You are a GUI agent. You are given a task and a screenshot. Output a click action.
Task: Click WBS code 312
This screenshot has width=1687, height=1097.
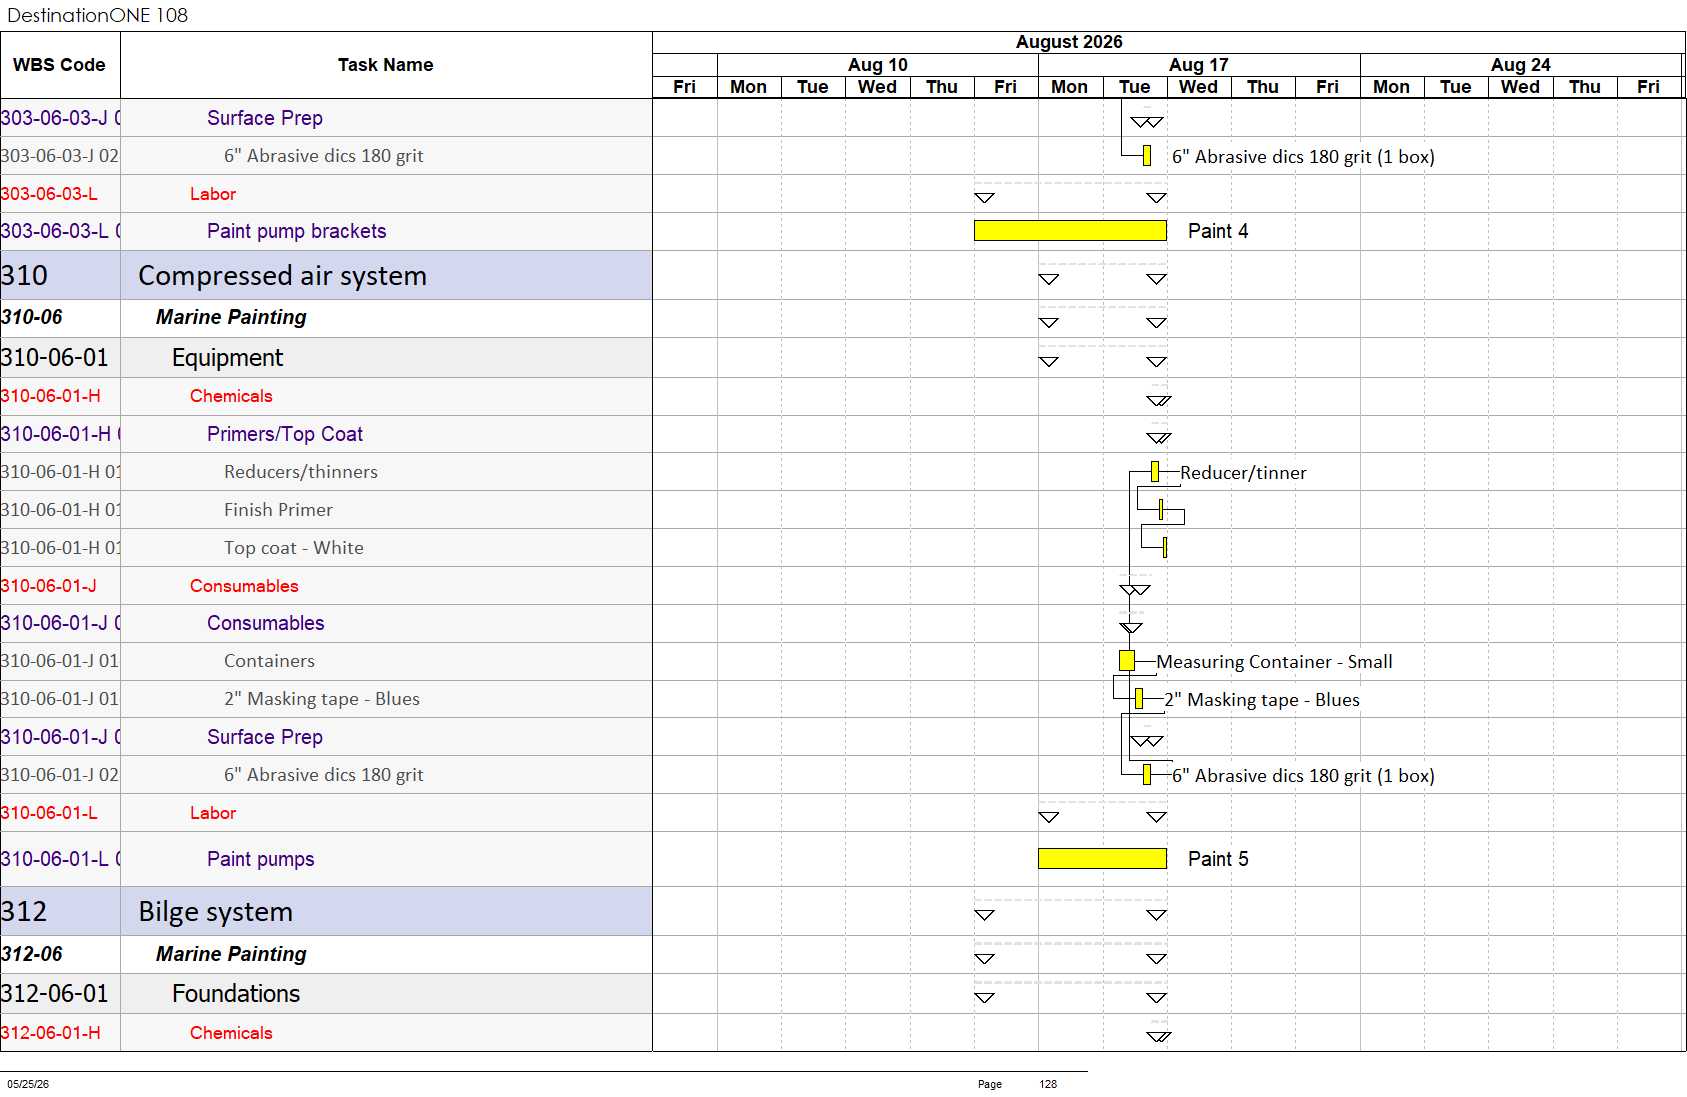pyautogui.click(x=24, y=911)
